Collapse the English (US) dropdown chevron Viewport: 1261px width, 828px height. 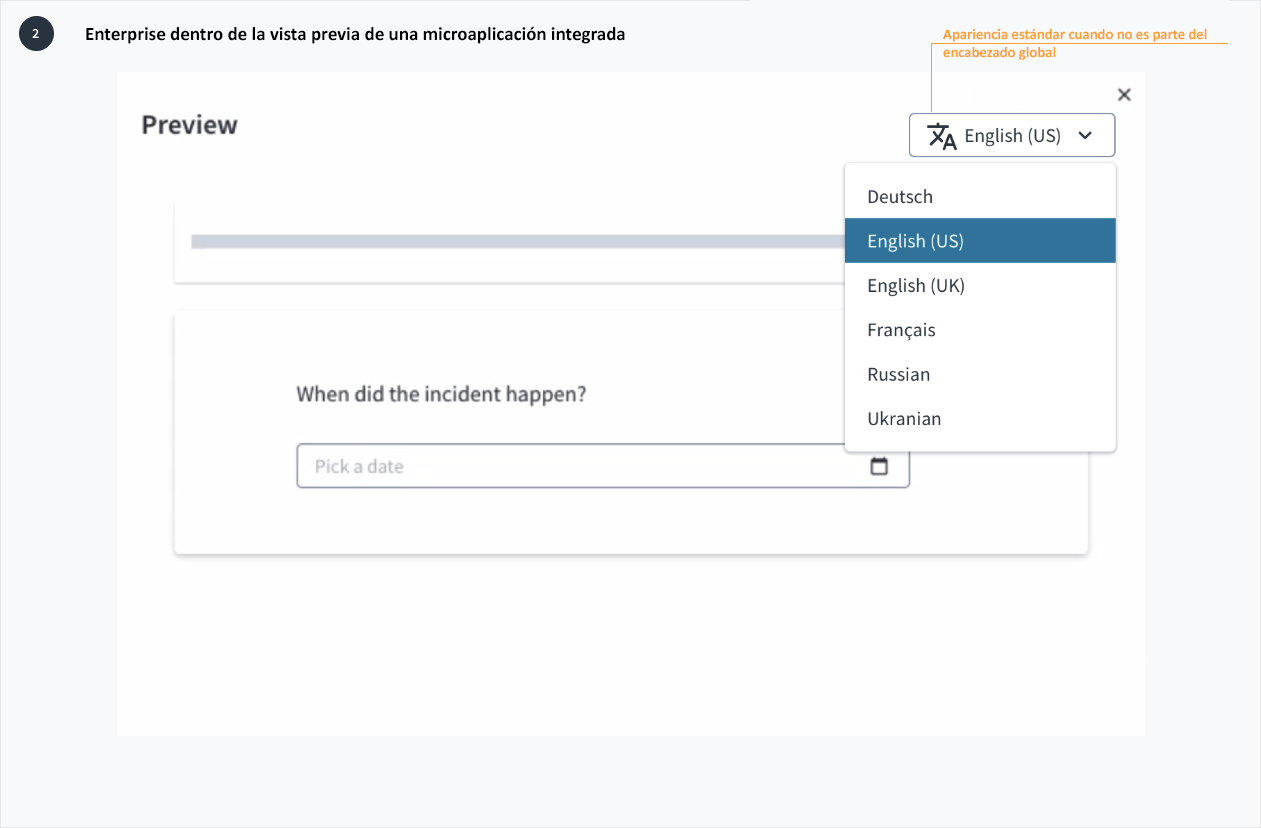pos(1085,135)
